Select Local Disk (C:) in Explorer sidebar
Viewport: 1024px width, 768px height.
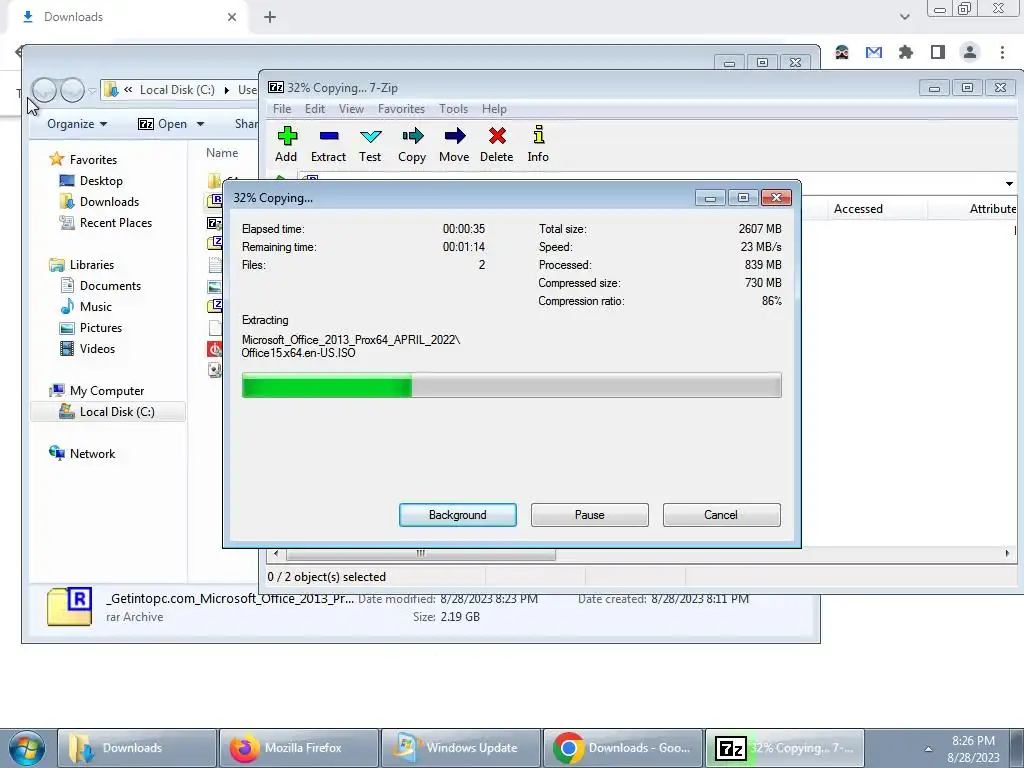pyautogui.click(x=108, y=412)
